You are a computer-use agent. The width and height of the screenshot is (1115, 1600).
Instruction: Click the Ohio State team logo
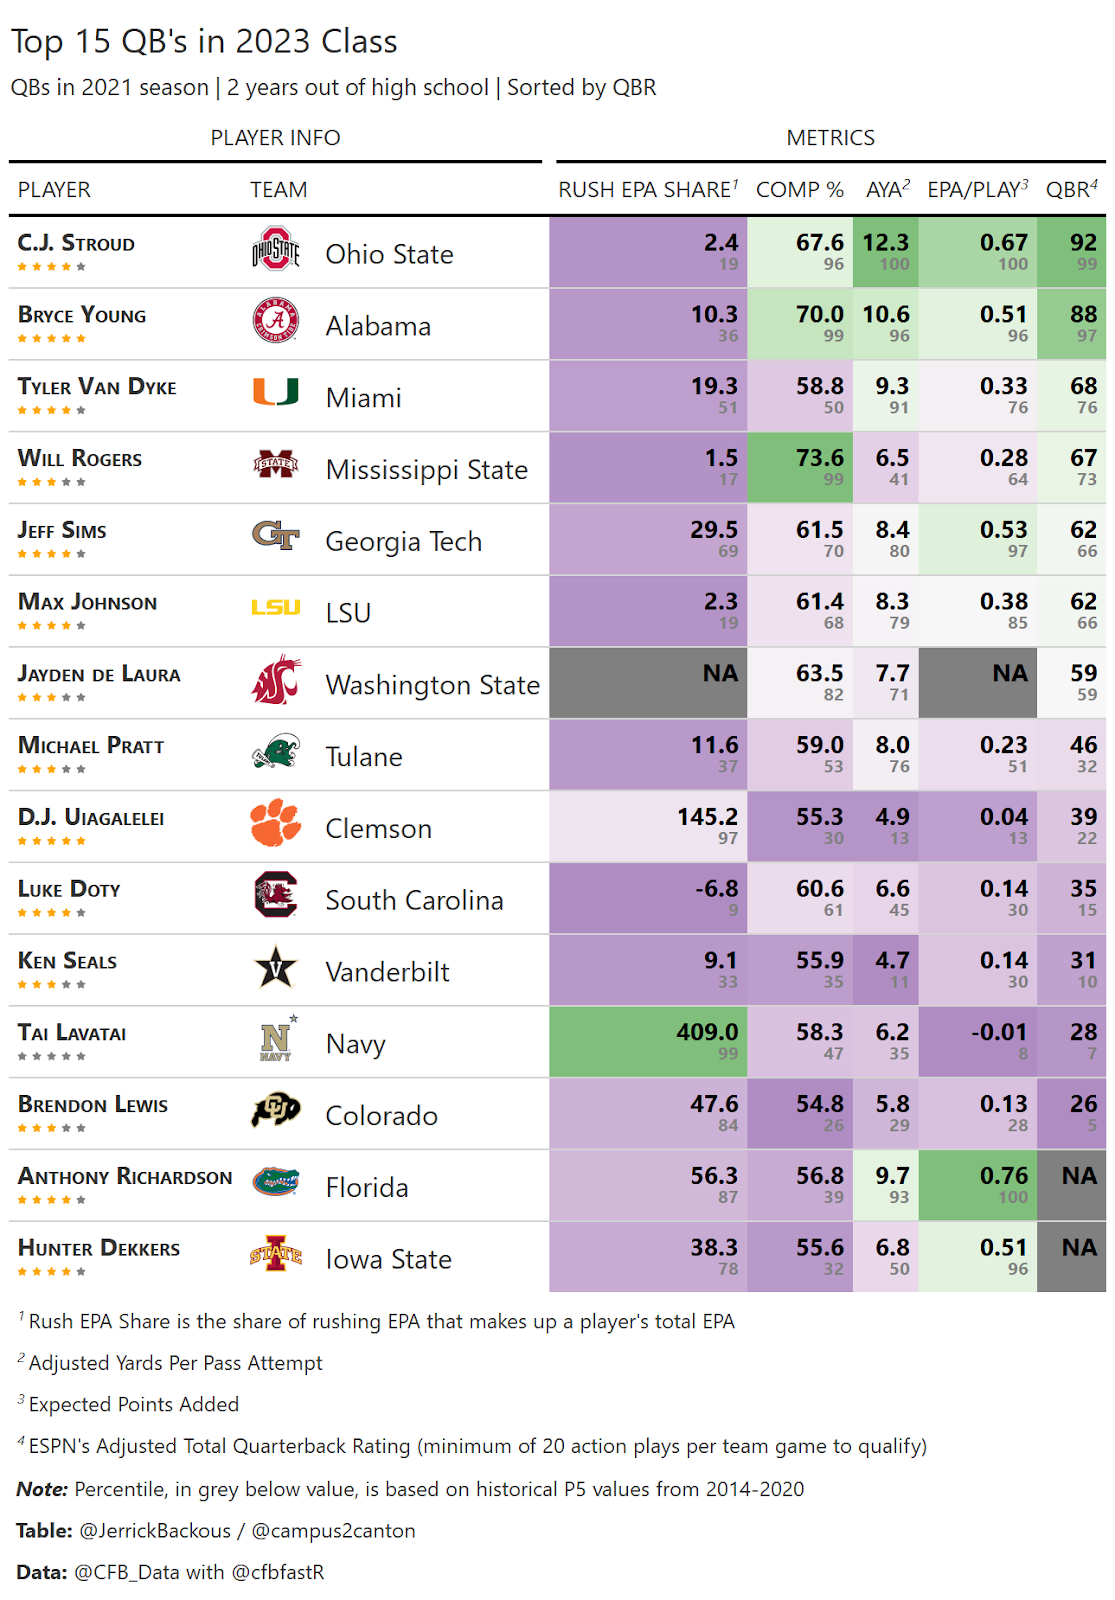pos(276,249)
